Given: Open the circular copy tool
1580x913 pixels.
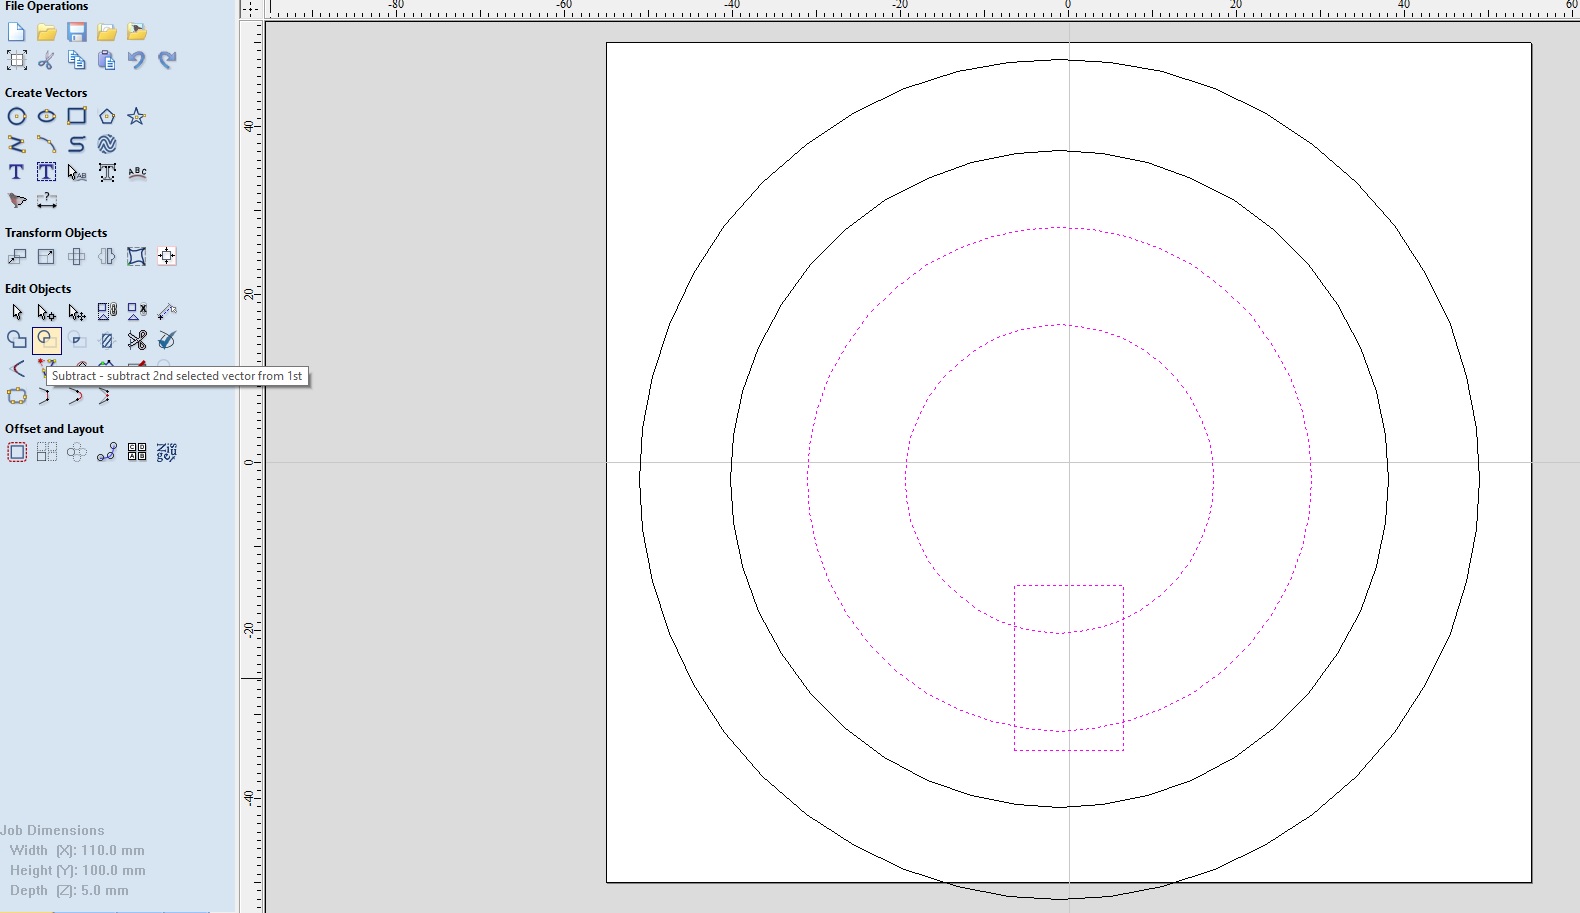Looking at the screenshot, I should [x=76, y=452].
